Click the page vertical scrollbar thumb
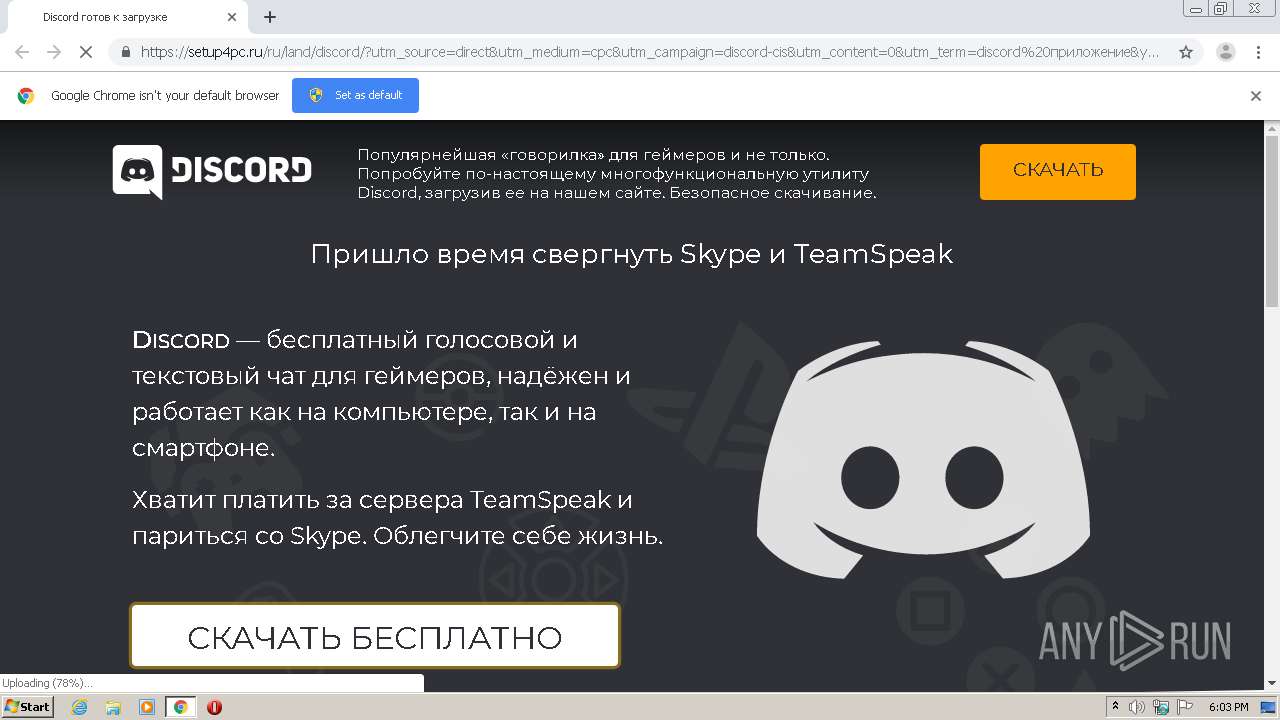The height and width of the screenshot is (720, 1280). coord(1272,222)
